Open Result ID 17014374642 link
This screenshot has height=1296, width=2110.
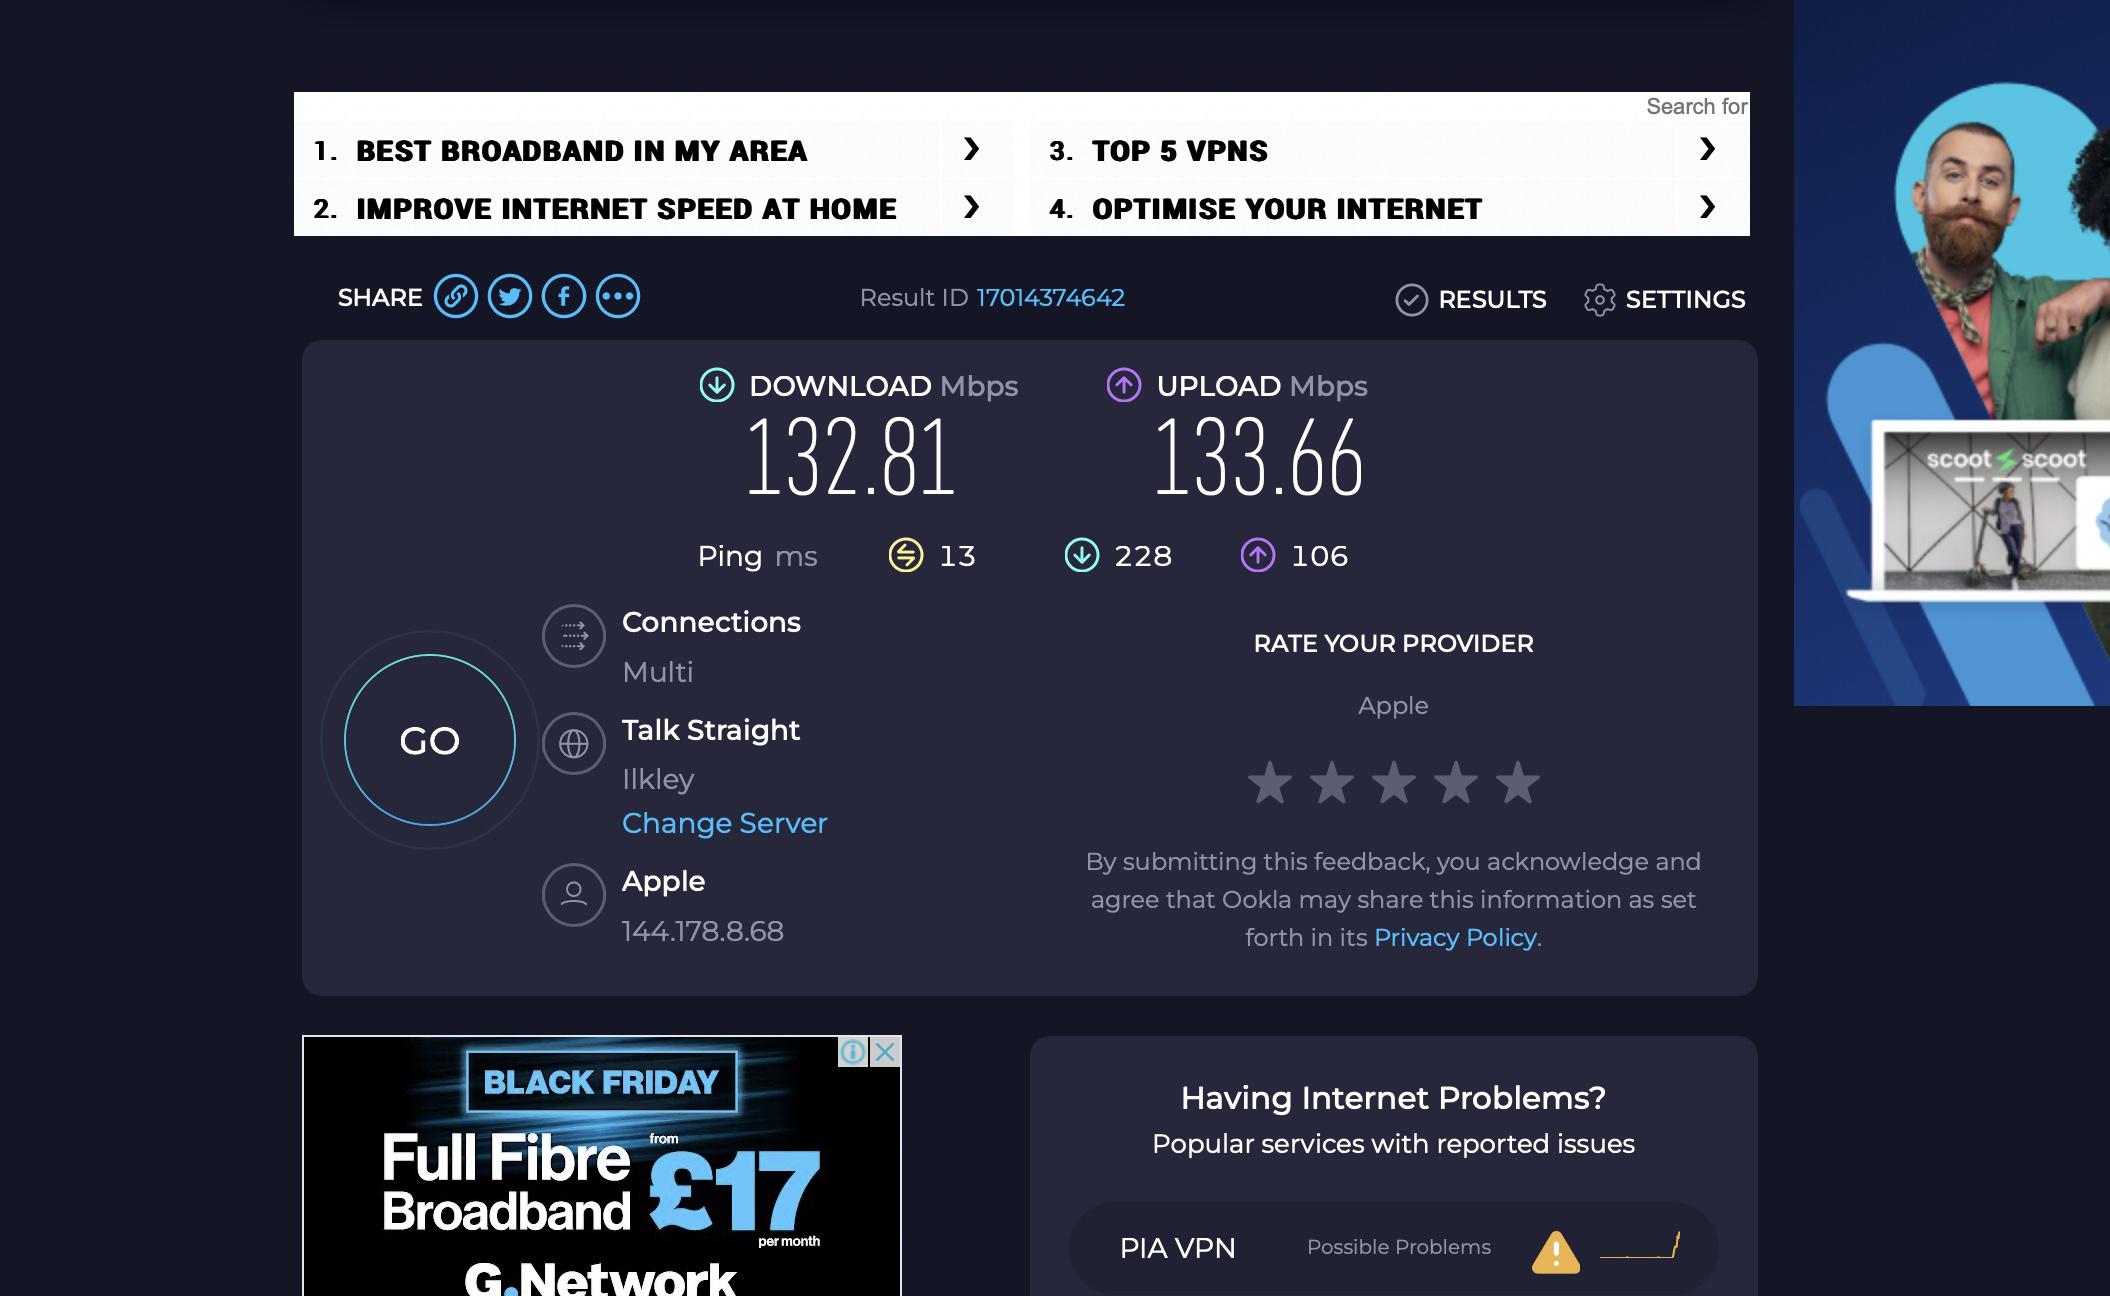(x=1050, y=298)
